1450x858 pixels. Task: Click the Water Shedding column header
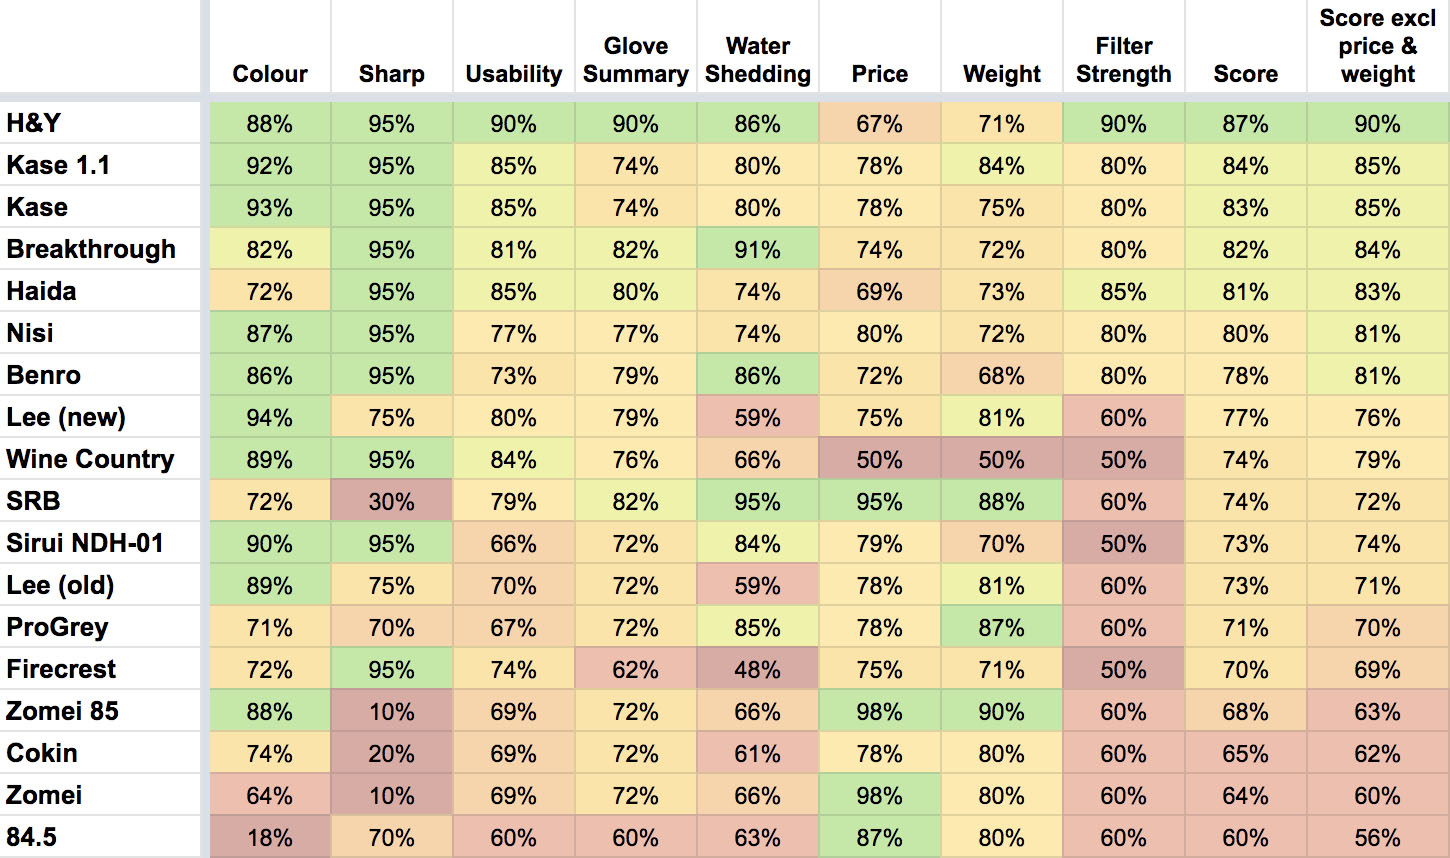click(x=758, y=60)
